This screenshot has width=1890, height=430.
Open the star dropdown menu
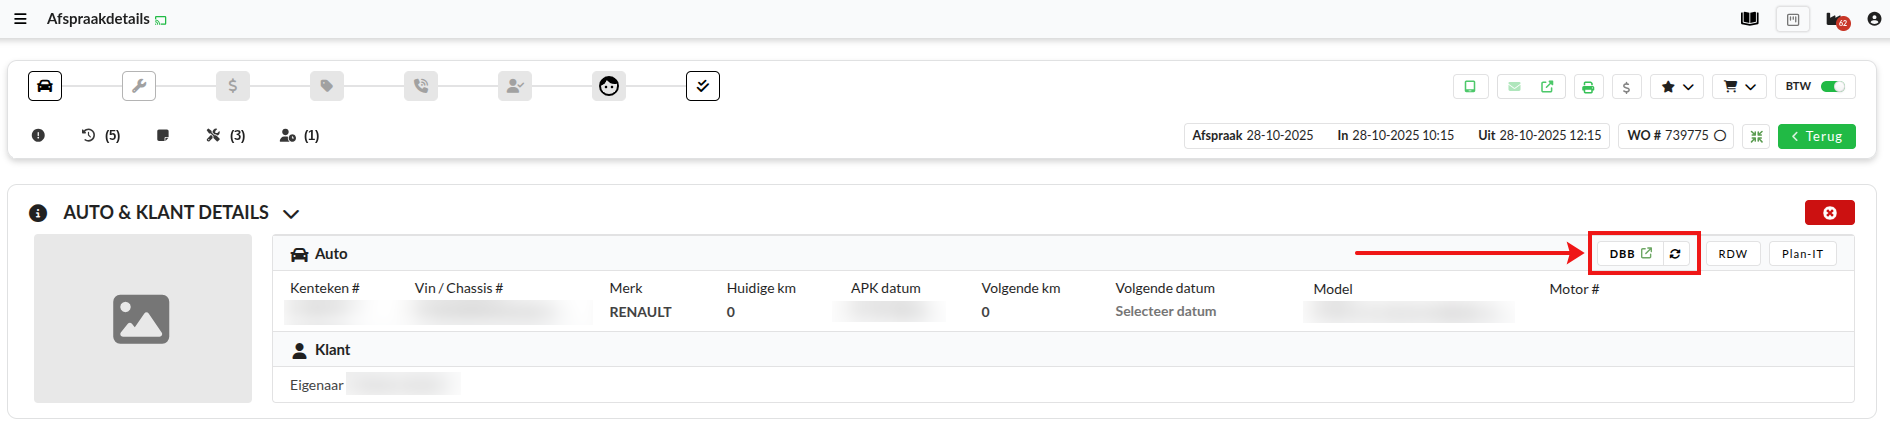point(1677,87)
